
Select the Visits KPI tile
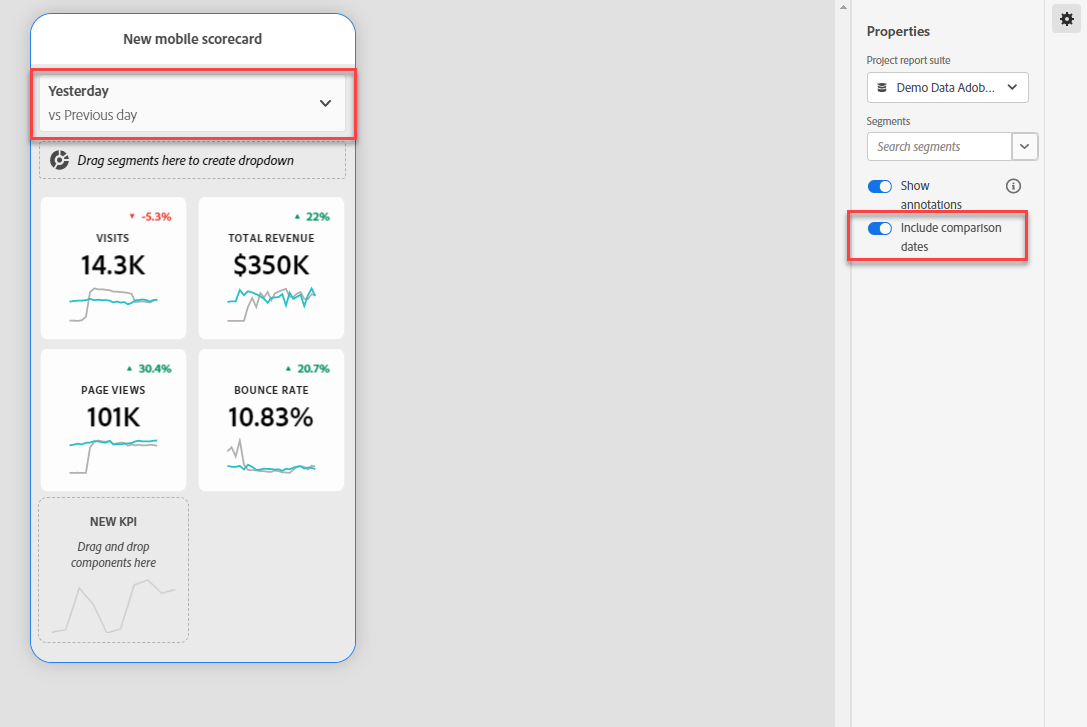(113, 267)
